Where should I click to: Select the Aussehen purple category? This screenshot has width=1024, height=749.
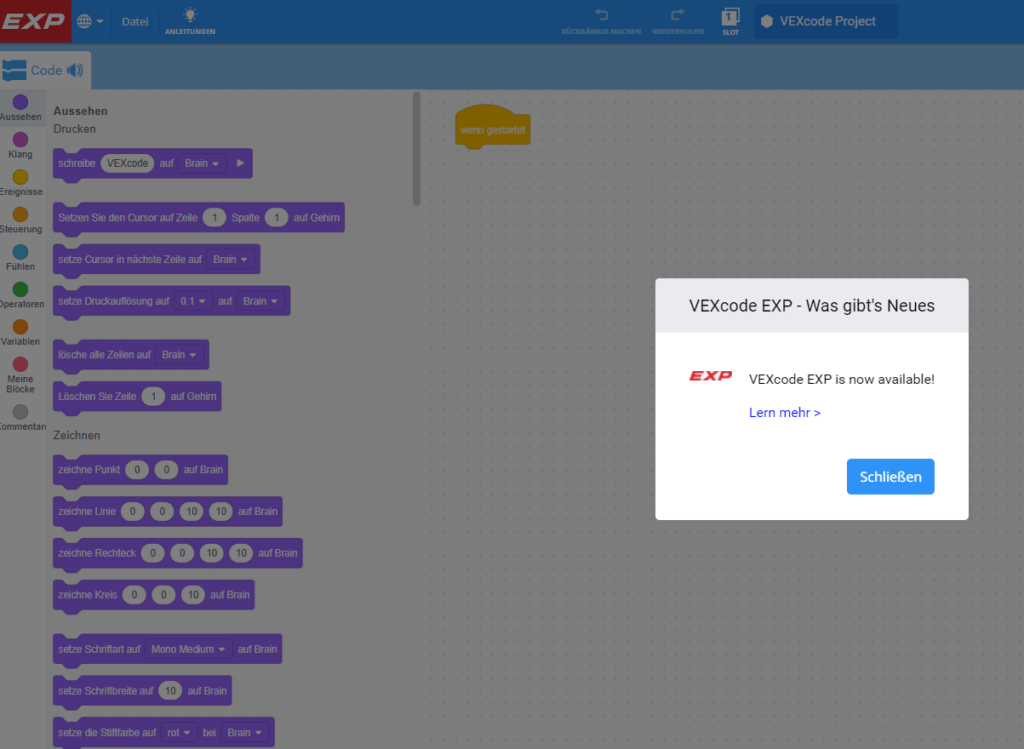pyautogui.click(x=20, y=108)
